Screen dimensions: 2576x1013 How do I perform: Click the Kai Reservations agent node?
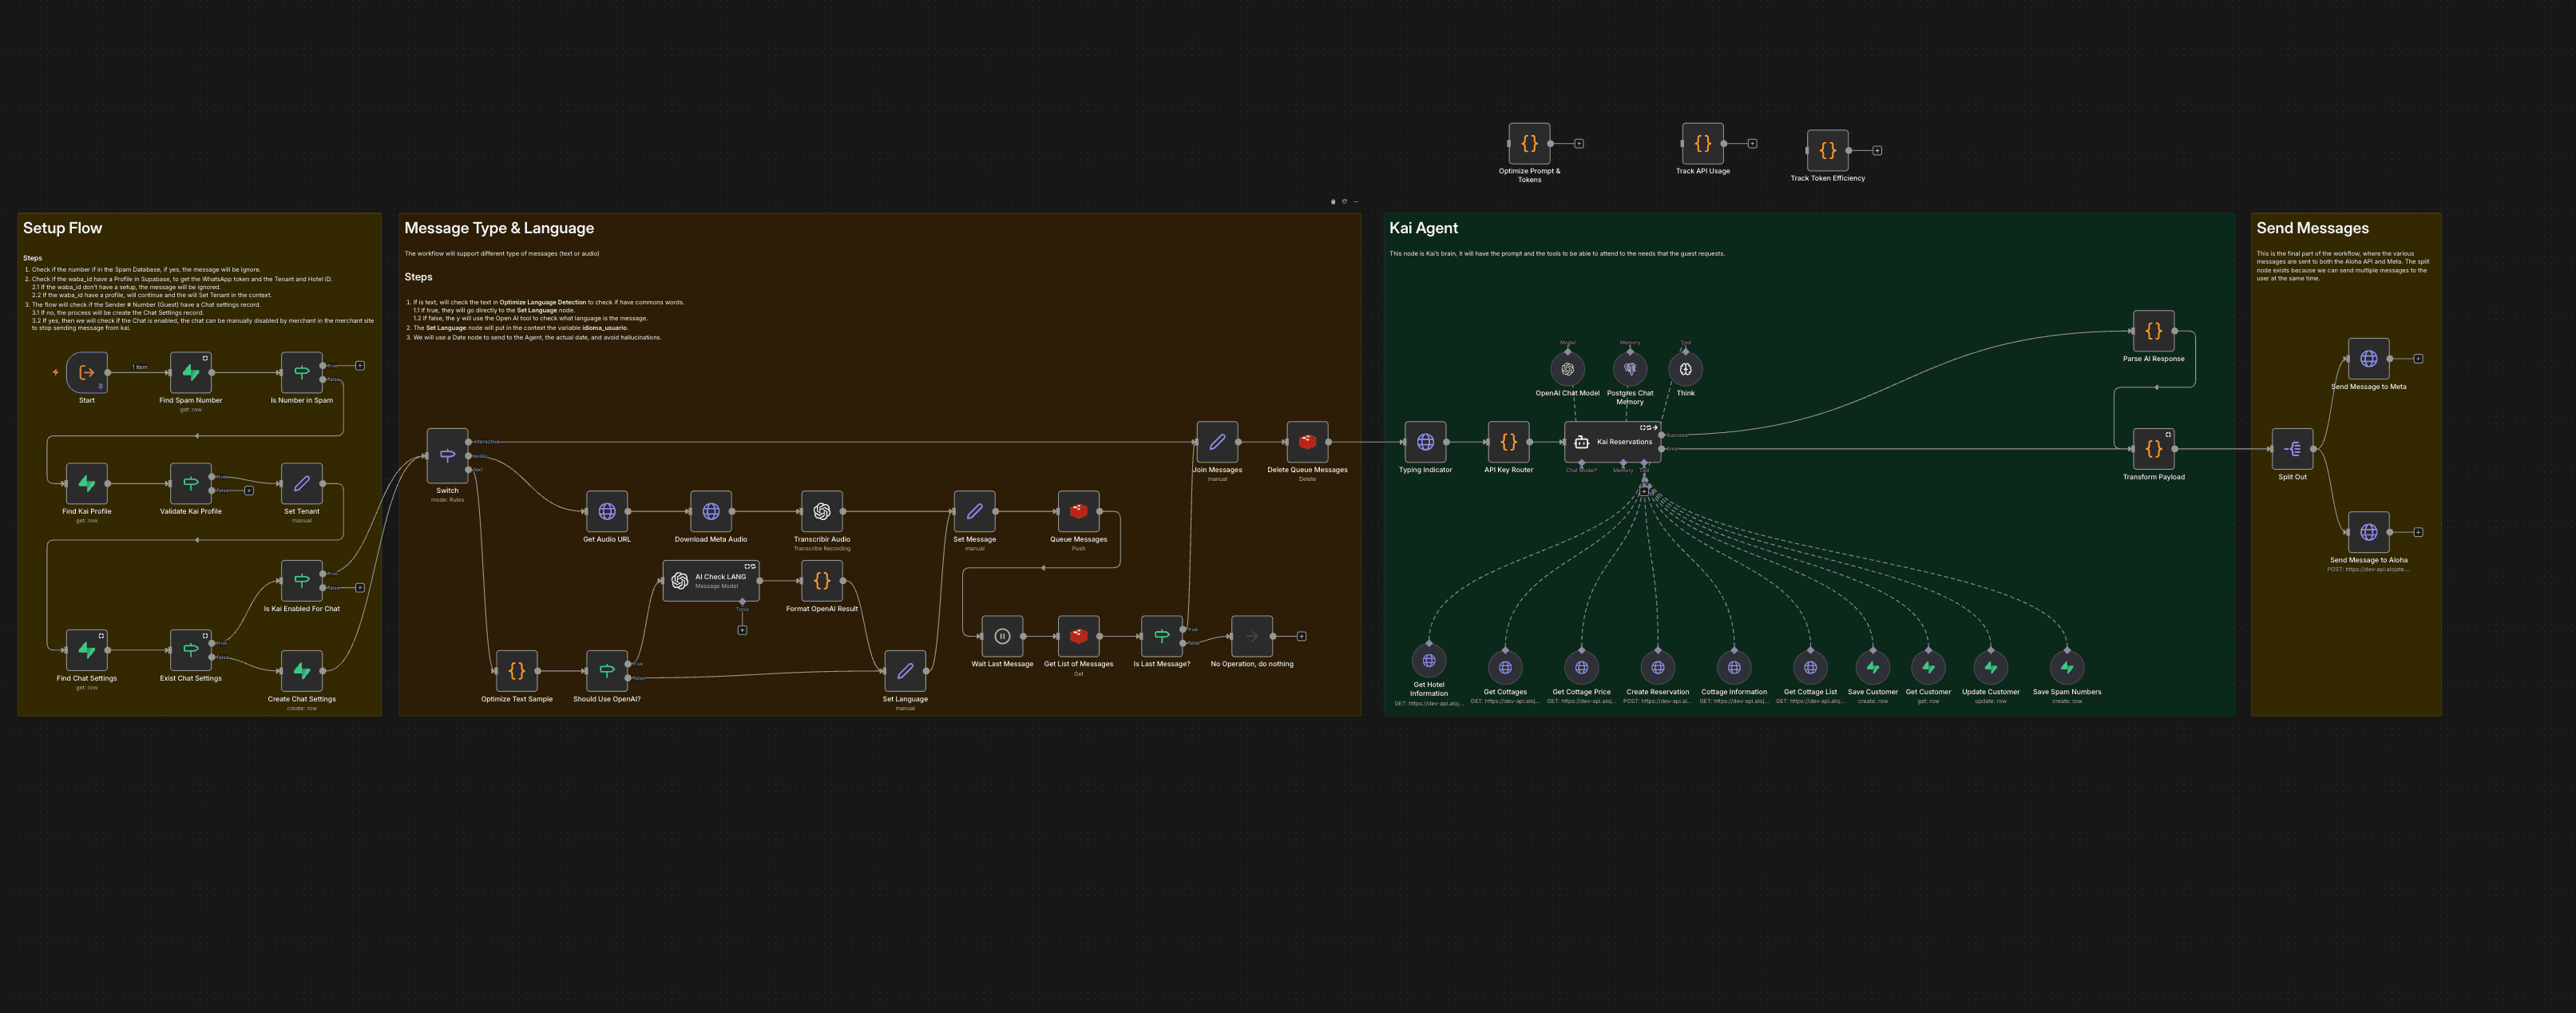pyautogui.click(x=1613, y=441)
